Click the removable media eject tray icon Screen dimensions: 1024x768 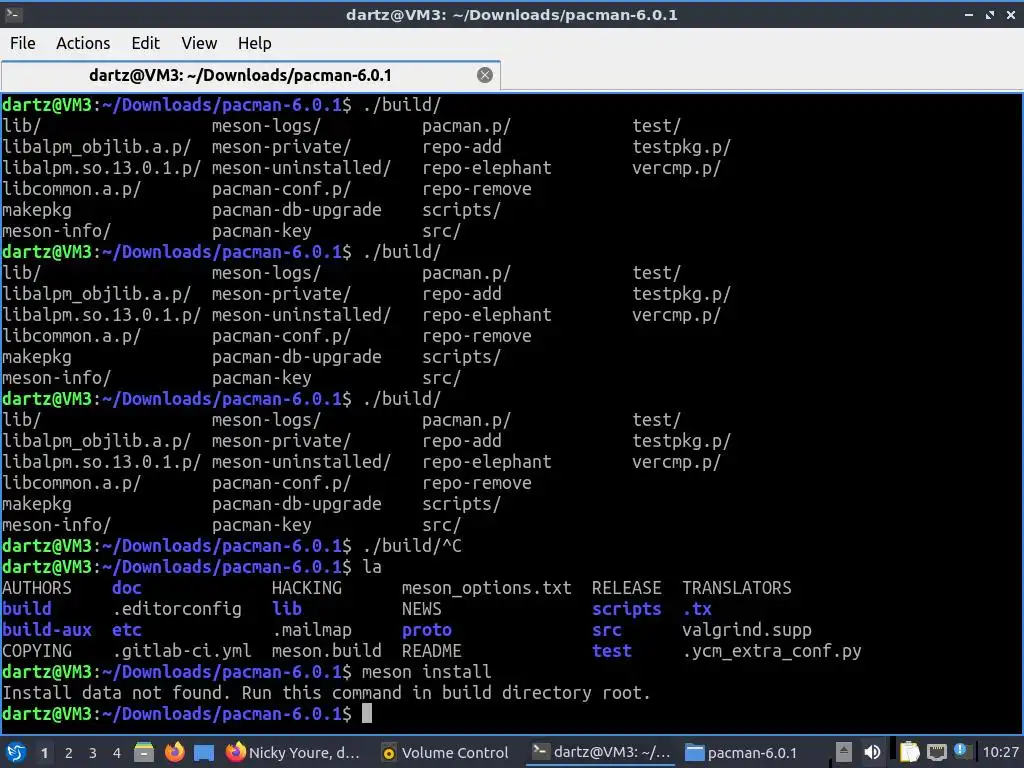(844, 752)
